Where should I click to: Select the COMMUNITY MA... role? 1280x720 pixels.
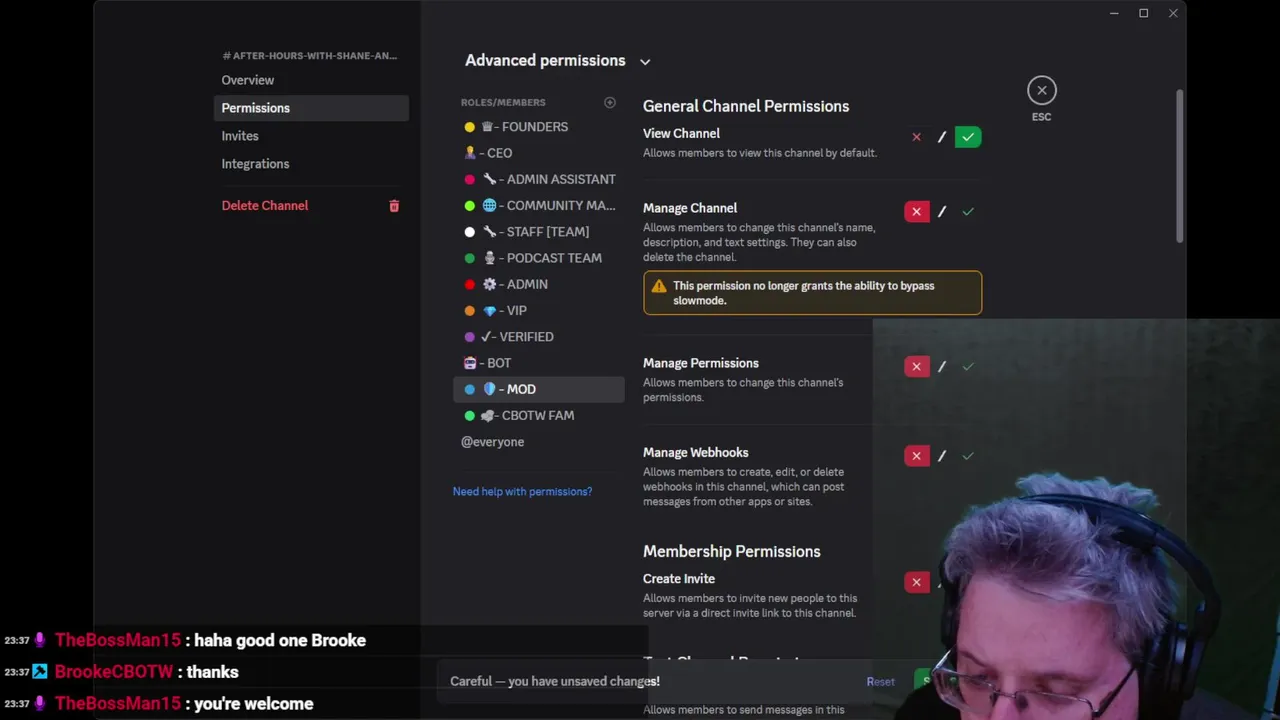[539, 205]
